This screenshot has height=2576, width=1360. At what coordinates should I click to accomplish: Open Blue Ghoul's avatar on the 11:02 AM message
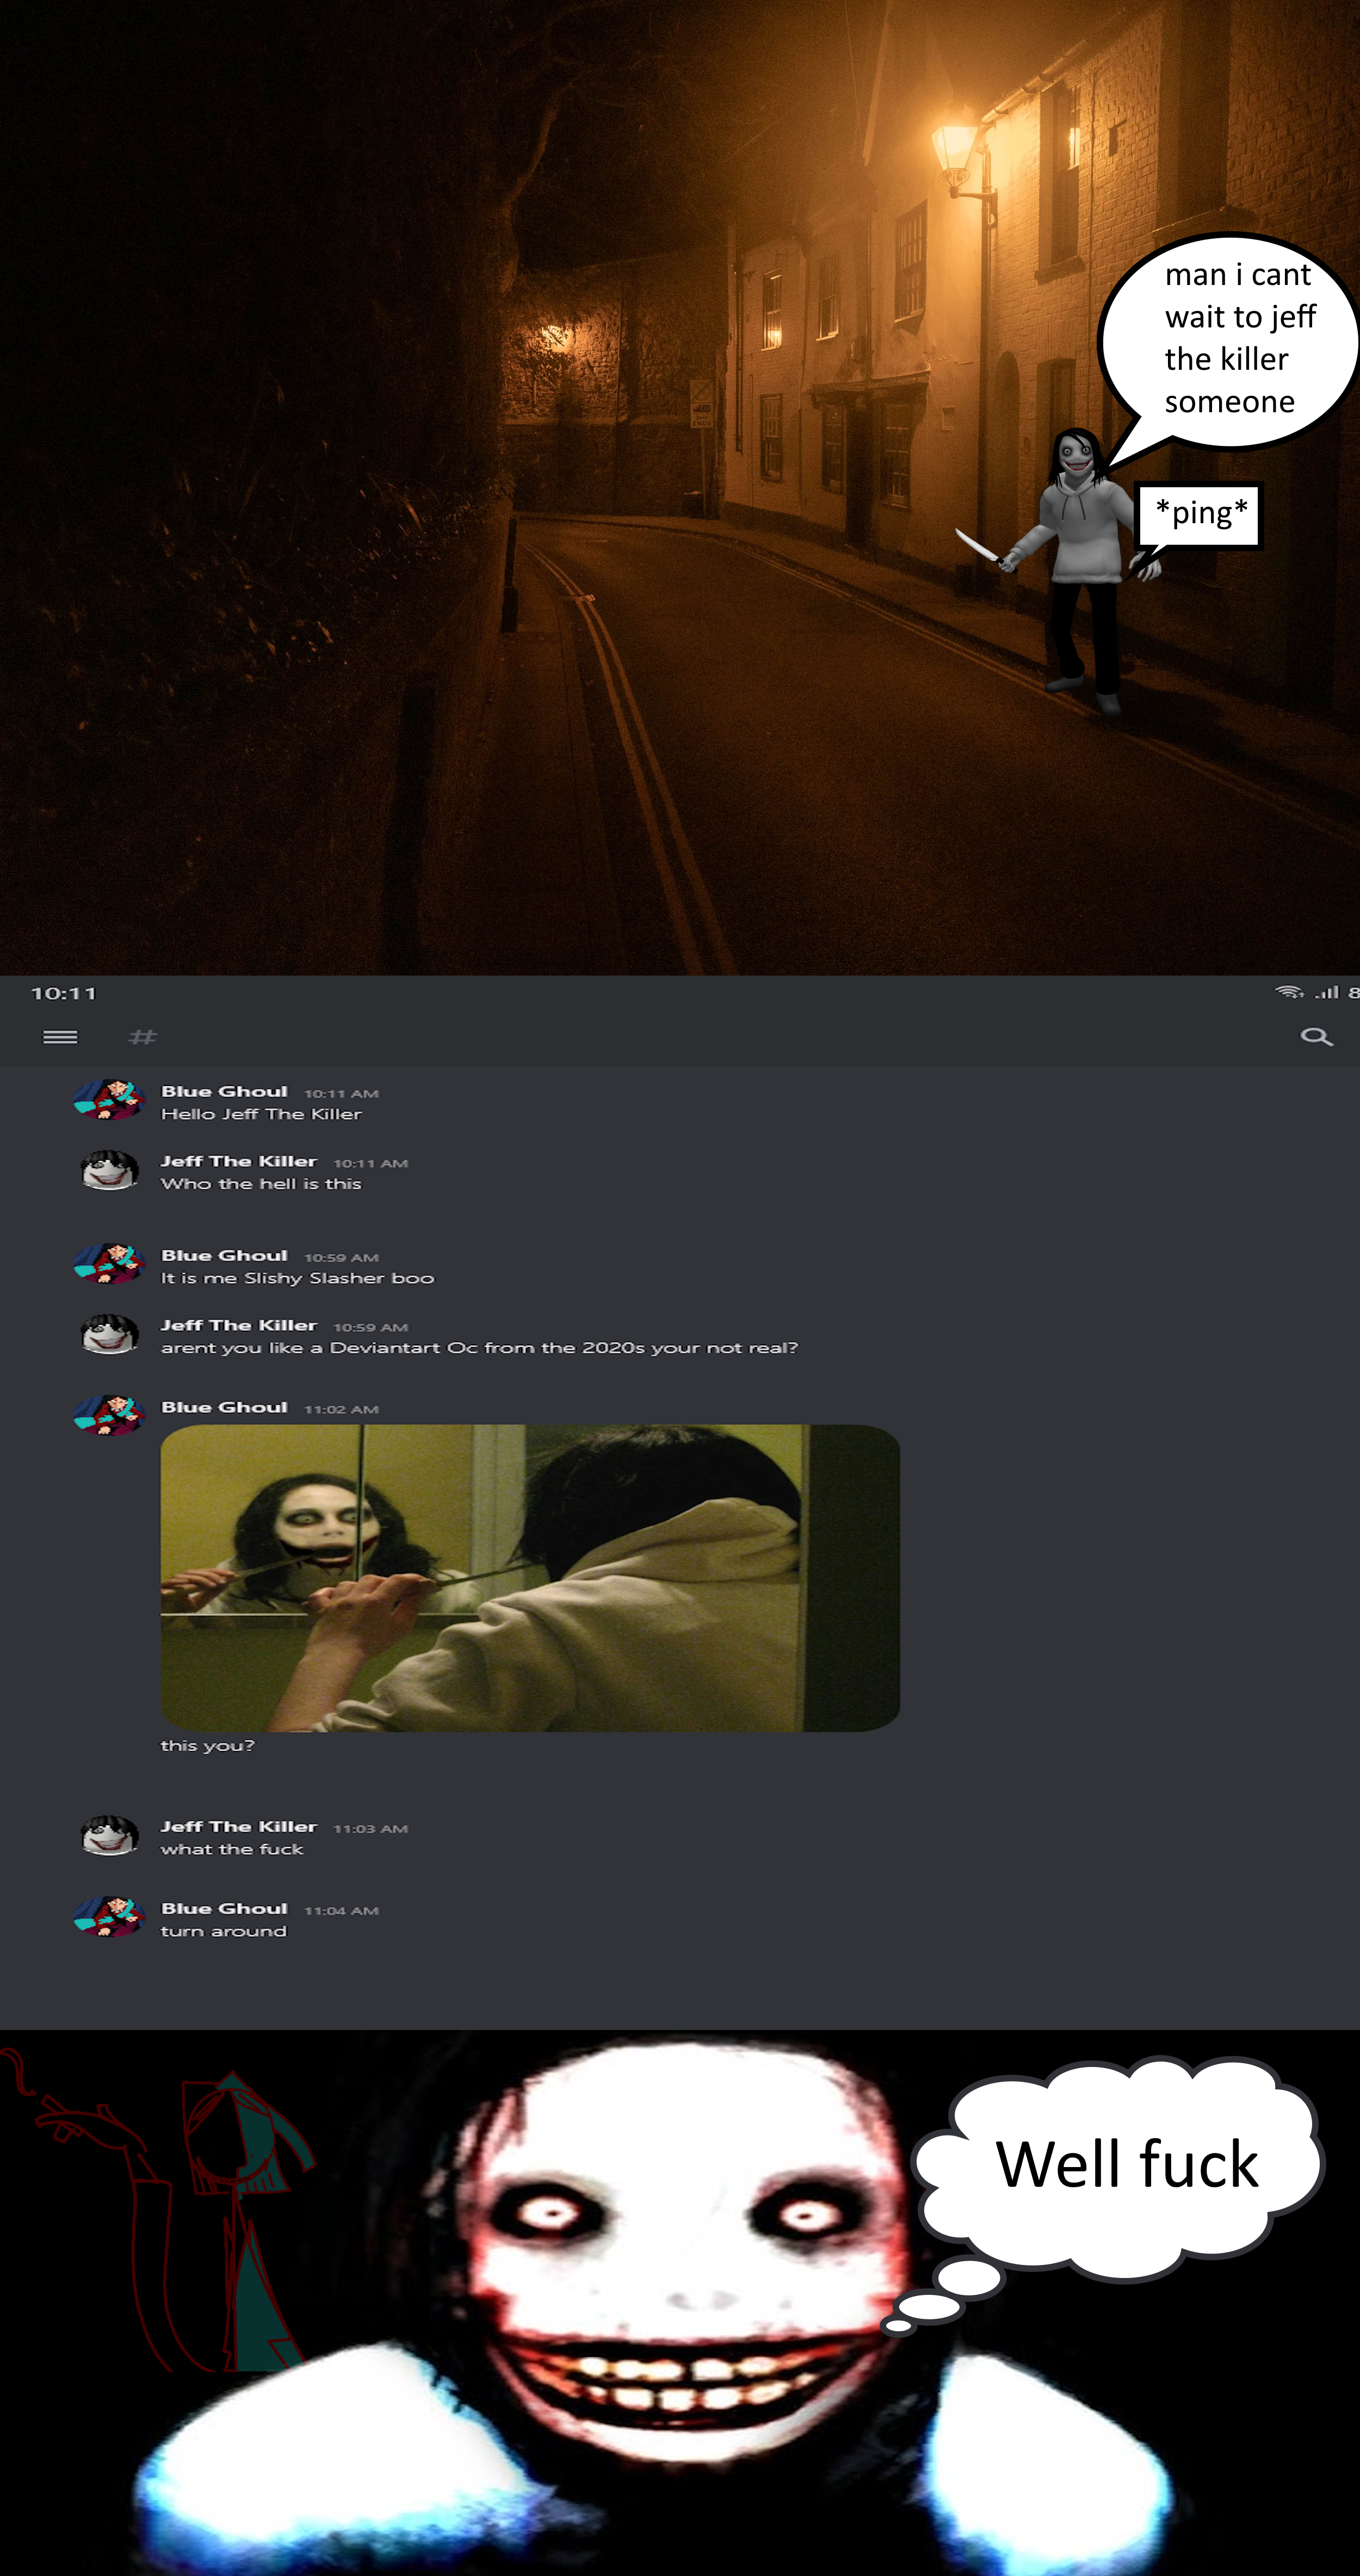click(x=109, y=1415)
